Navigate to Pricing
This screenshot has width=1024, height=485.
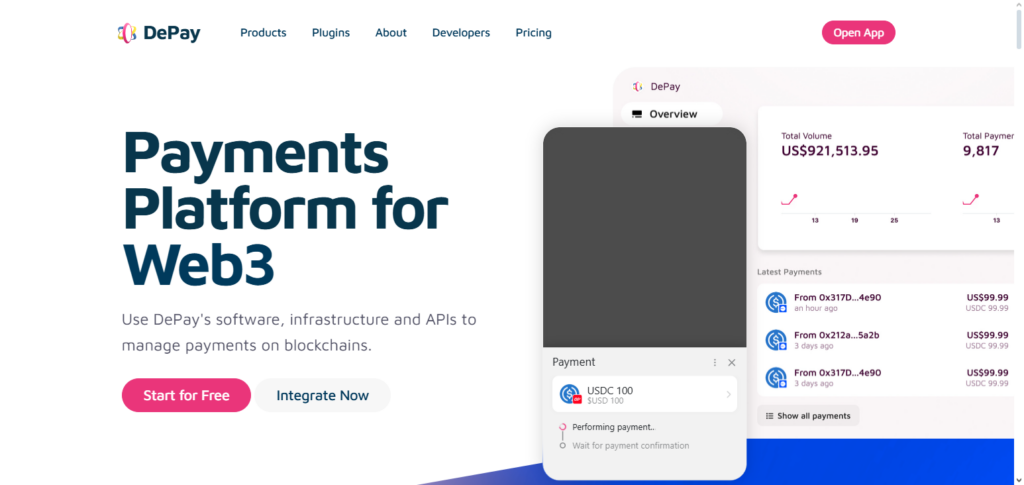tap(533, 33)
